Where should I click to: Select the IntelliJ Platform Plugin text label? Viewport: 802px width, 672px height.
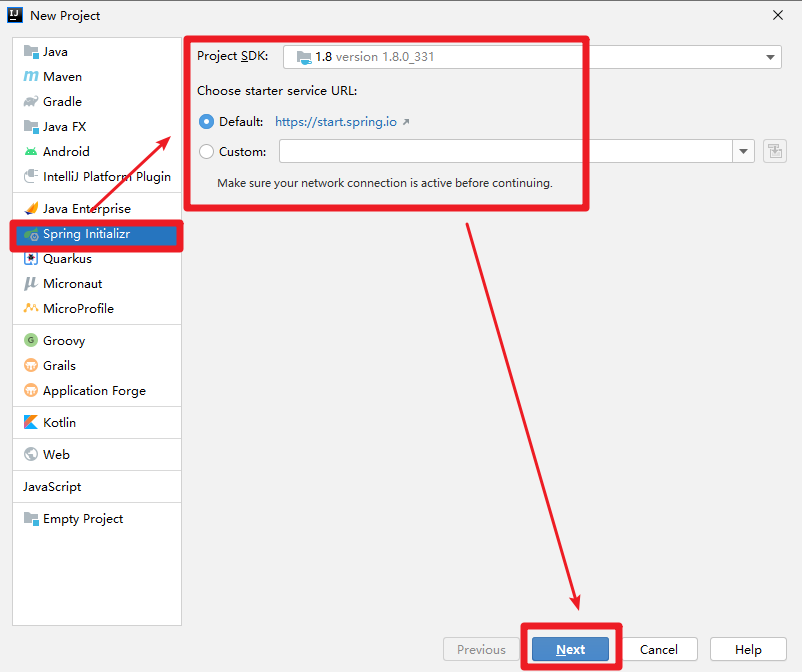107,176
